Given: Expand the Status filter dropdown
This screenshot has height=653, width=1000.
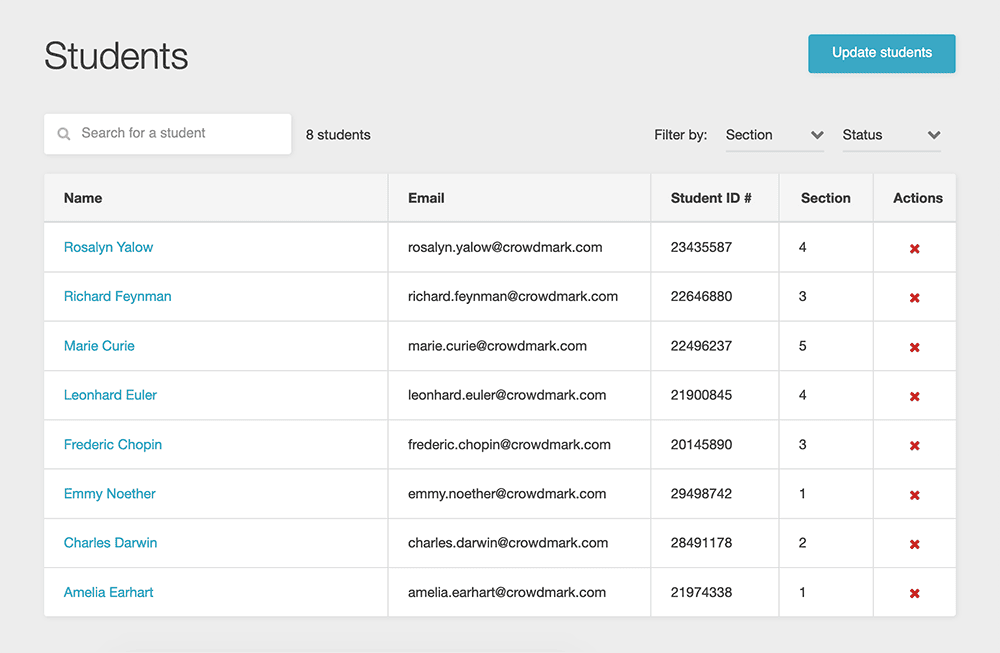Looking at the screenshot, I should pyautogui.click(x=891, y=135).
